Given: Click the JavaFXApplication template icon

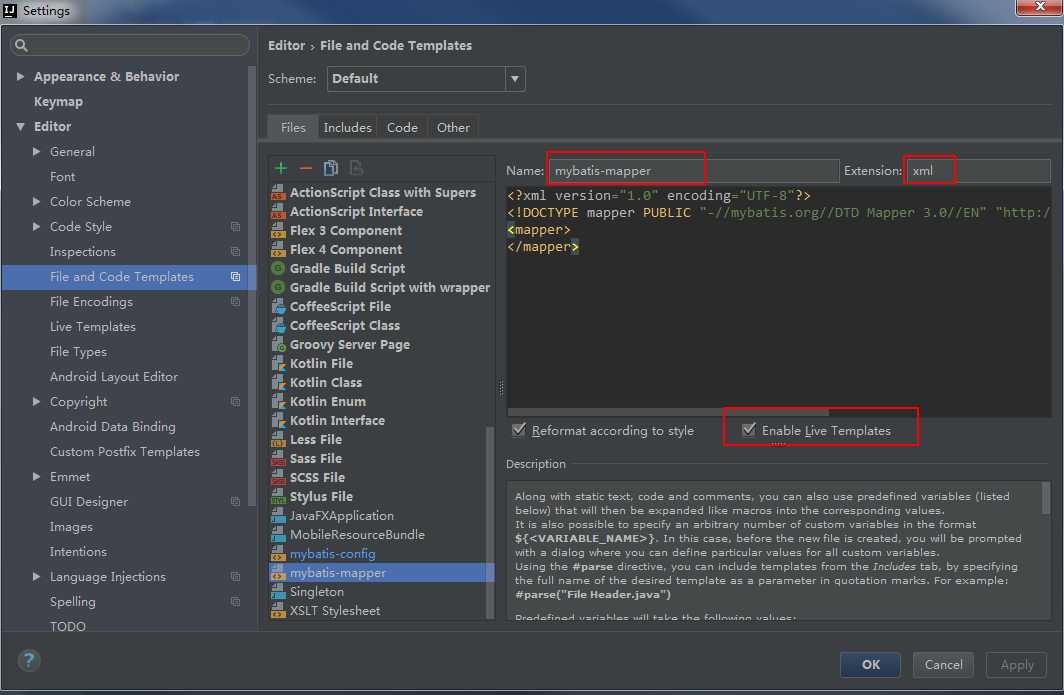Looking at the screenshot, I should pos(278,516).
